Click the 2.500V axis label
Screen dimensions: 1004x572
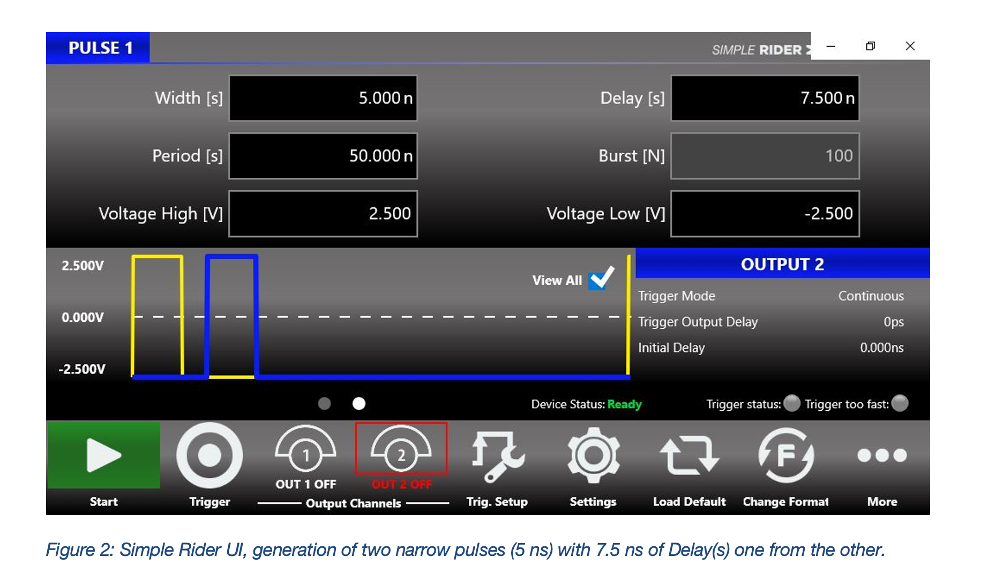coord(83,266)
